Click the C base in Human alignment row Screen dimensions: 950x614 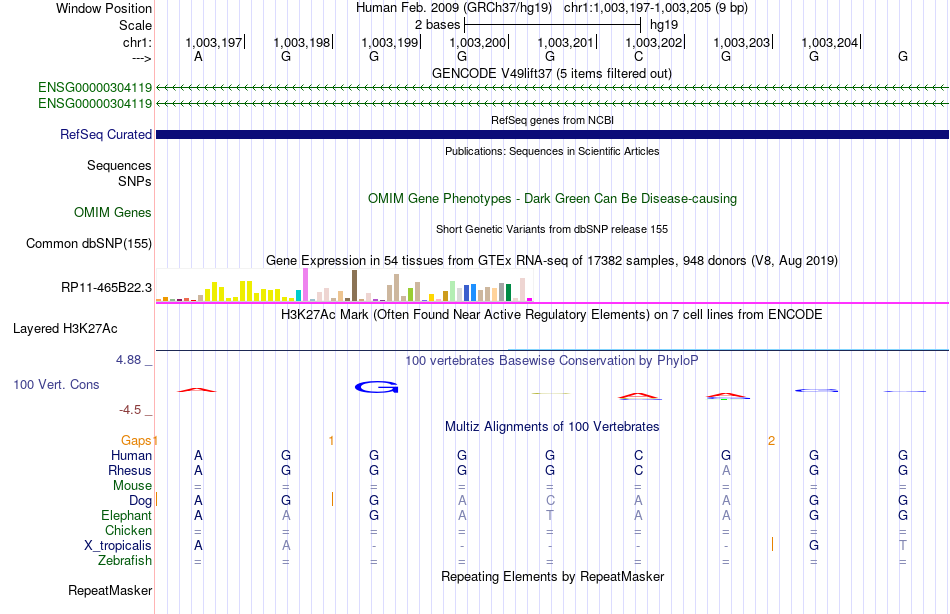click(638, 455)
